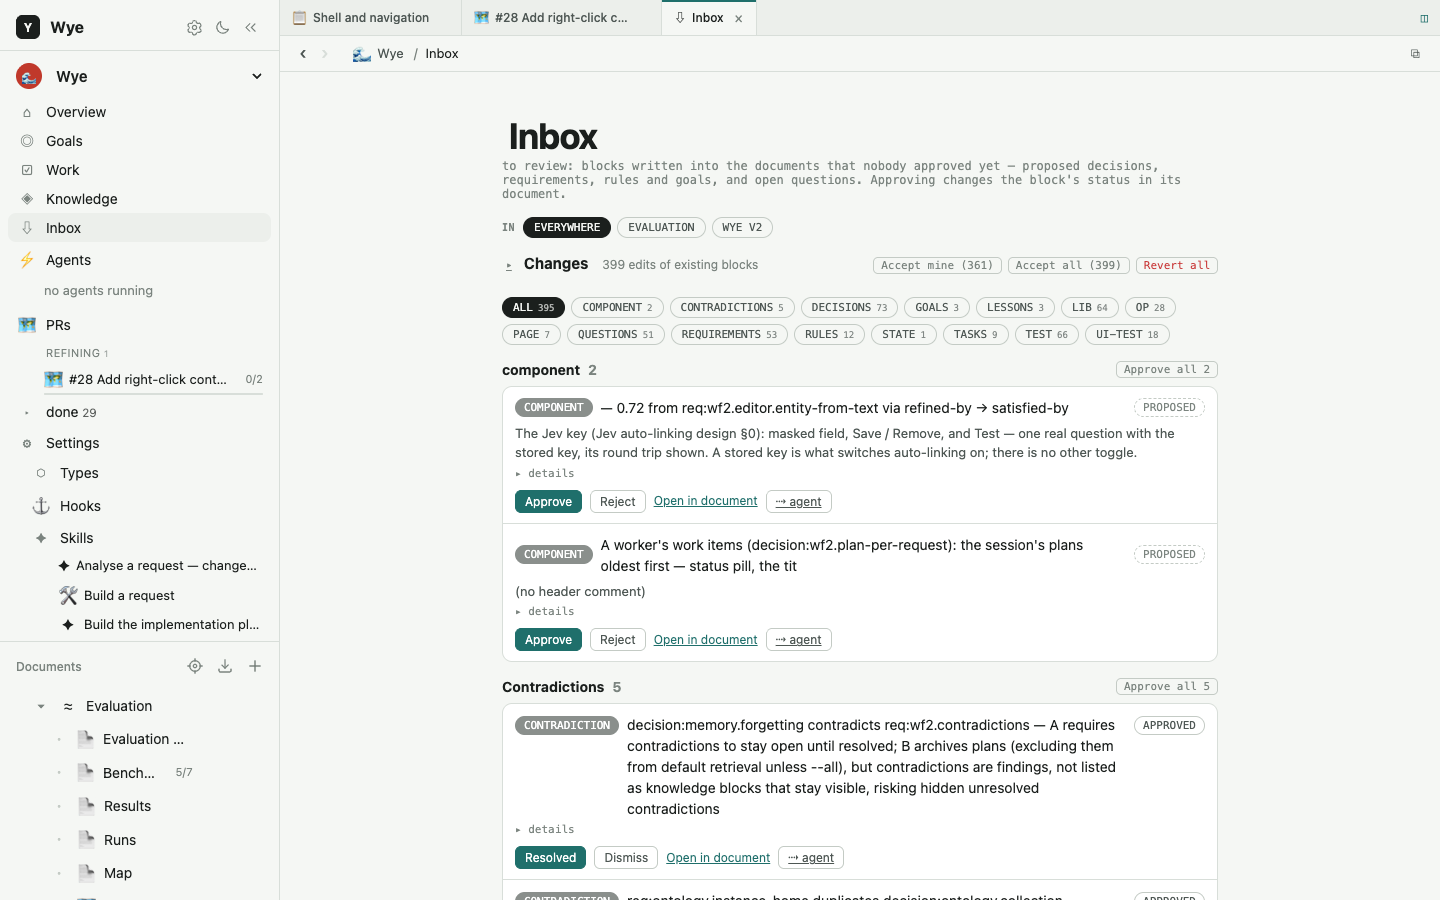Expand details of the Jev key component
This screenshot has height=900, width=1440.
(545, 474)
